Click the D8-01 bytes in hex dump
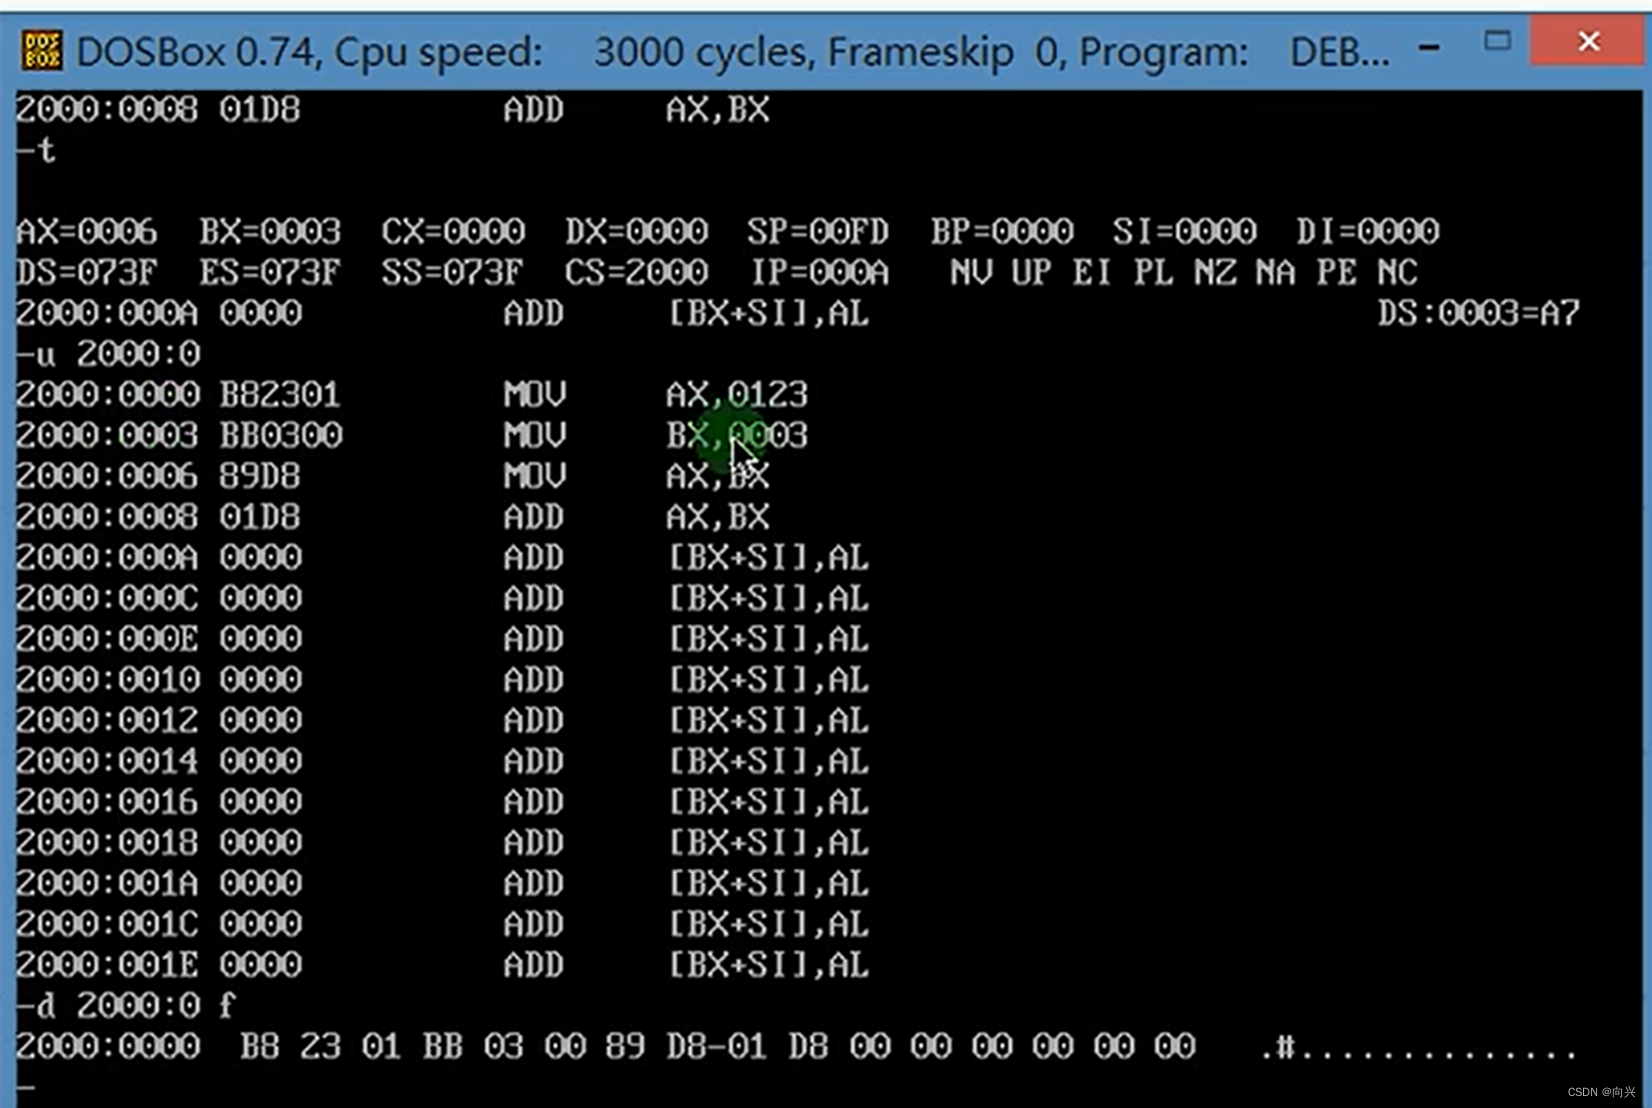The image size is (1652, 1108). pos(717,1046)
